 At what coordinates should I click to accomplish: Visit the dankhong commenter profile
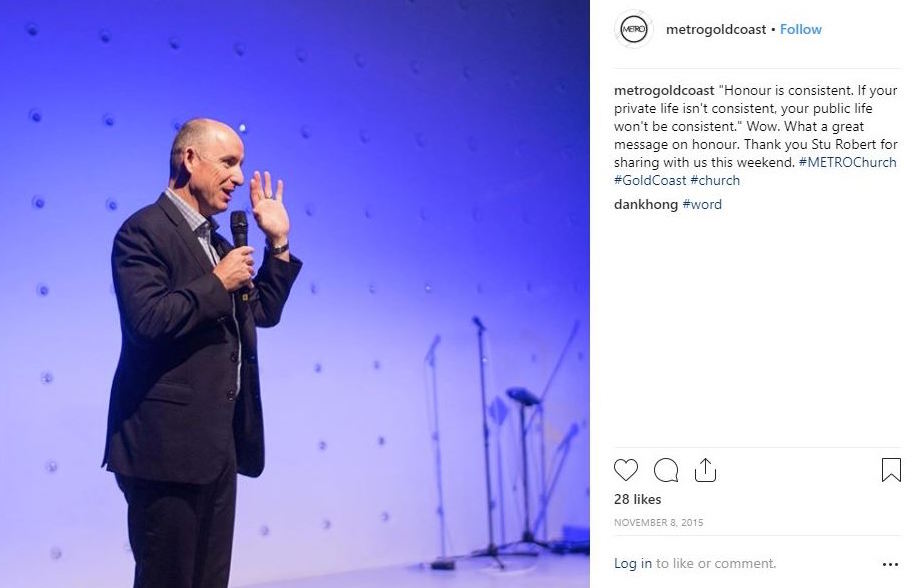pyautogui.click(x=646, y=205)
